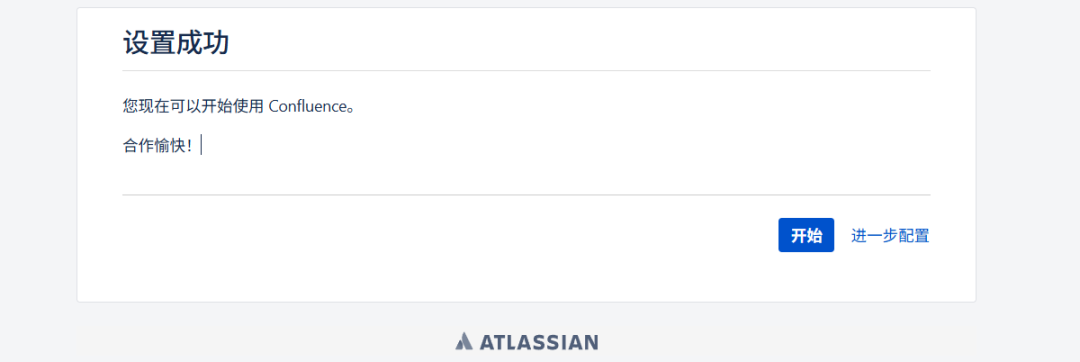The height and width of the screenshot is (362, 1080).
Task: Click the text cursor after 合作愉快！
Action: 201,146
